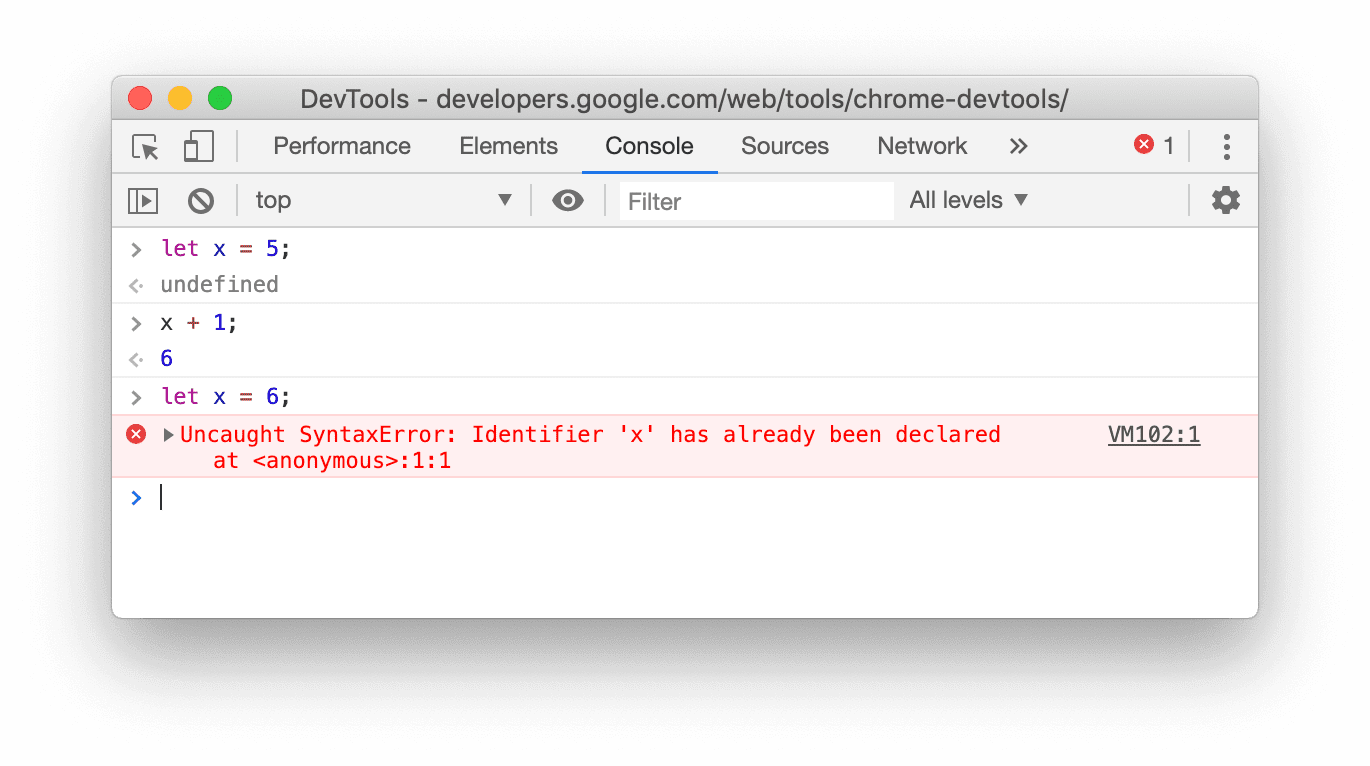This screenshot has height=766, width=1370.
Task: Expand the SyntaxError message details
Action: point(167,434)
